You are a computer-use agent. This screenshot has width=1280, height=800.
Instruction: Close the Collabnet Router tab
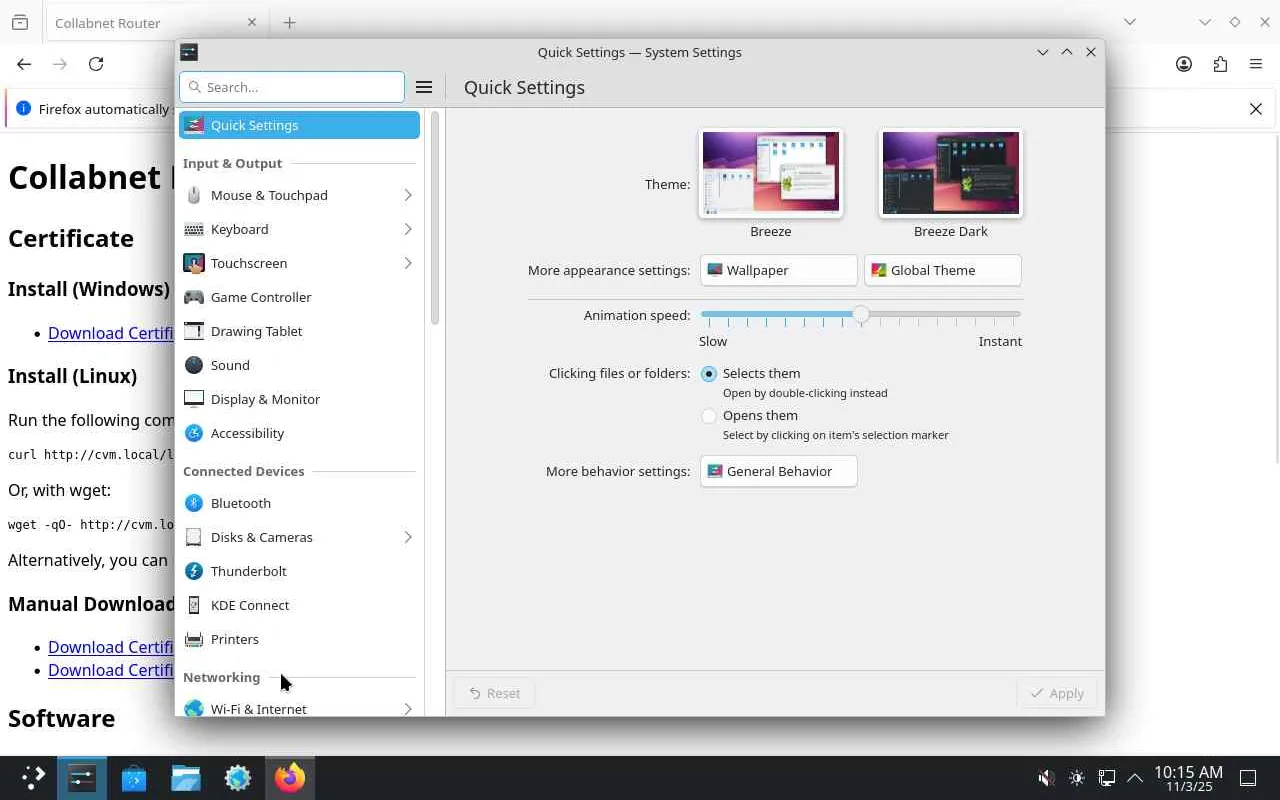[x=252, y=22]
